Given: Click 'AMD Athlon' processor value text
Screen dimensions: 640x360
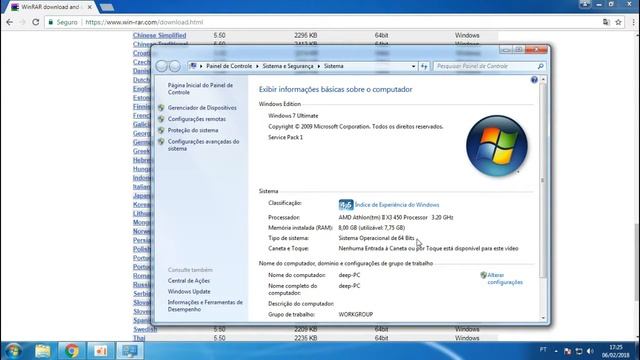Looking at the screenshot, I should click(396, 218).
